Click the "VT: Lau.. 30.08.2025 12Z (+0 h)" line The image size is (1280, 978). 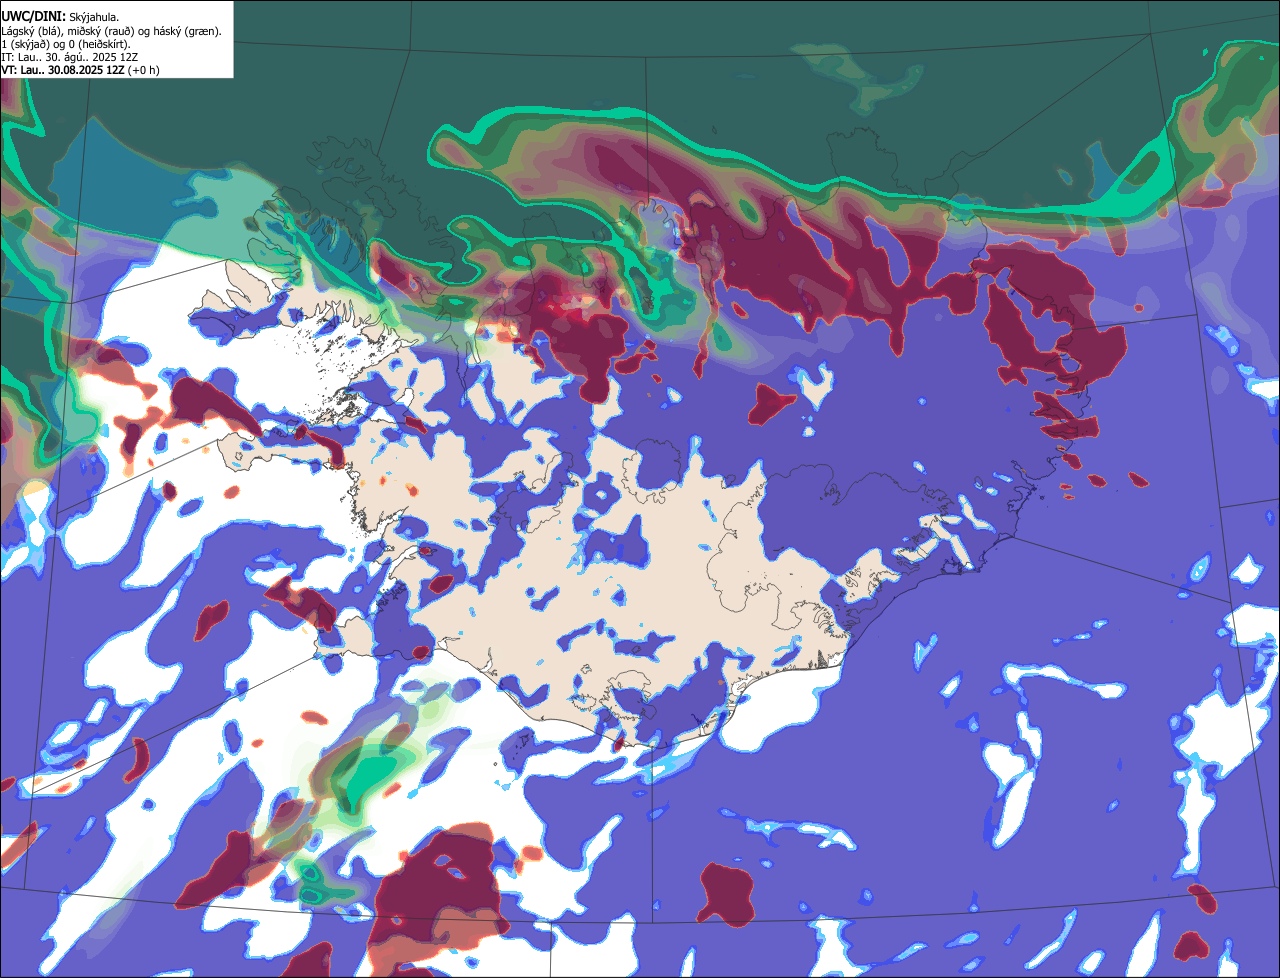[x=80, y=70]
